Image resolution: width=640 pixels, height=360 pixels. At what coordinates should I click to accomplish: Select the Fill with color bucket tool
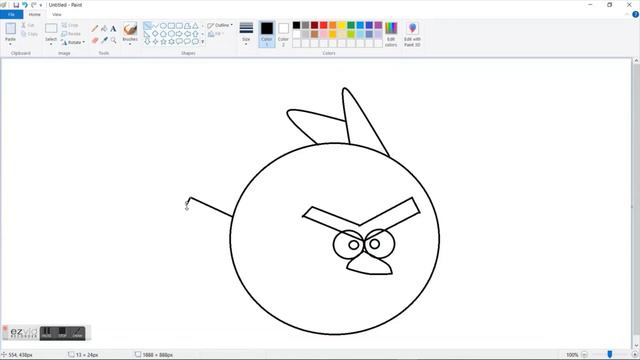104,29
